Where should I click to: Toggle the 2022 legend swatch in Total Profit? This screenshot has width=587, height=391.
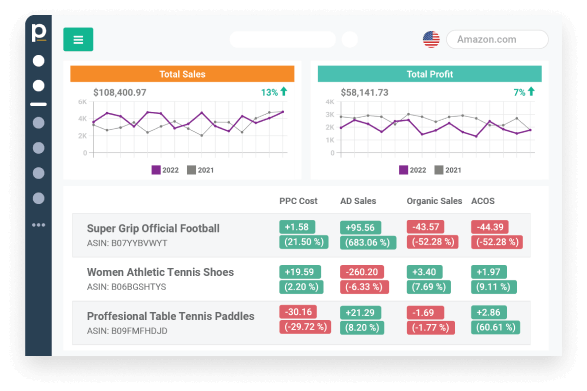(403, 170)
